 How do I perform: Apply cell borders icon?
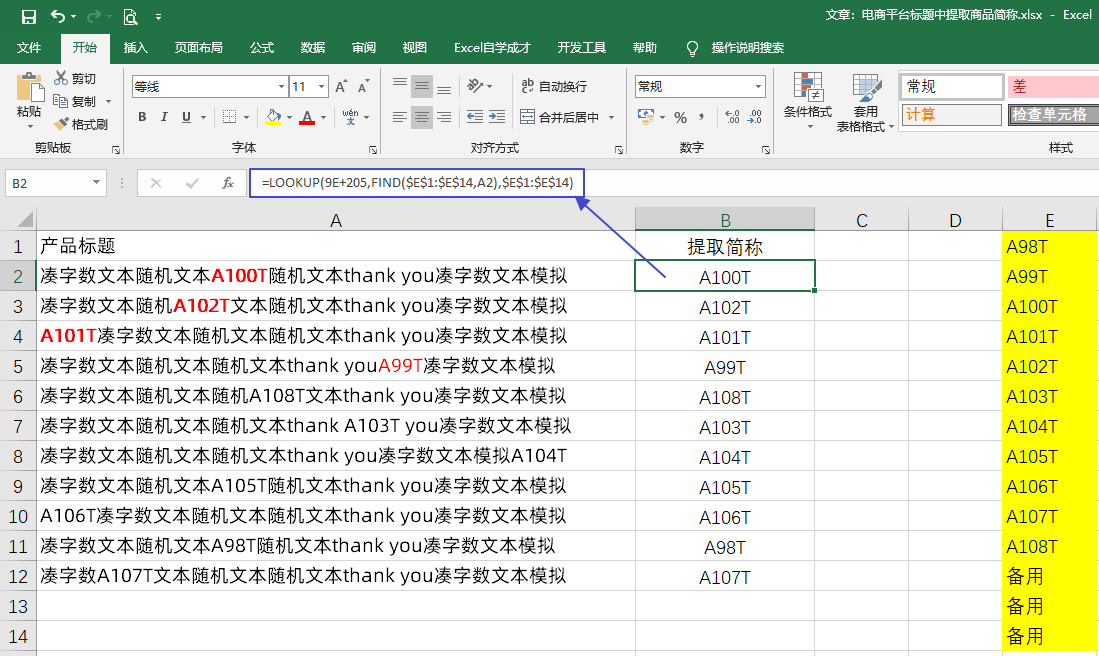point(229,117)
